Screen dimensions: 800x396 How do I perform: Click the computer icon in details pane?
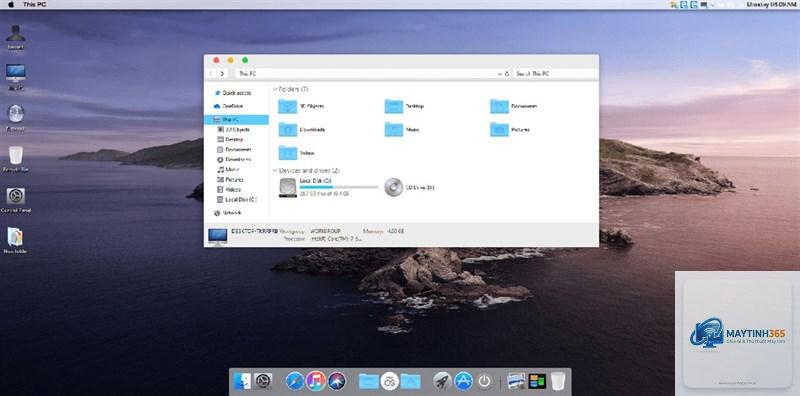pyautogui.click(x=217, y=236)
